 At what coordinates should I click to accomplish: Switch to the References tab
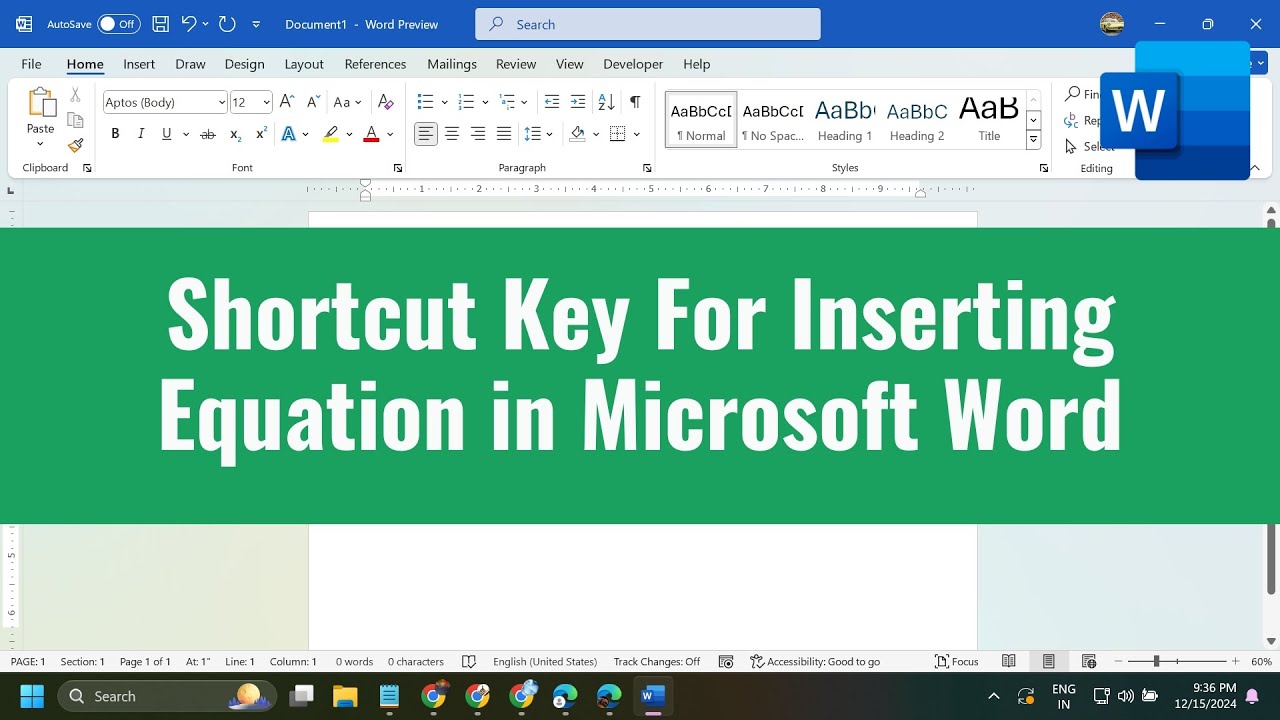375,64
